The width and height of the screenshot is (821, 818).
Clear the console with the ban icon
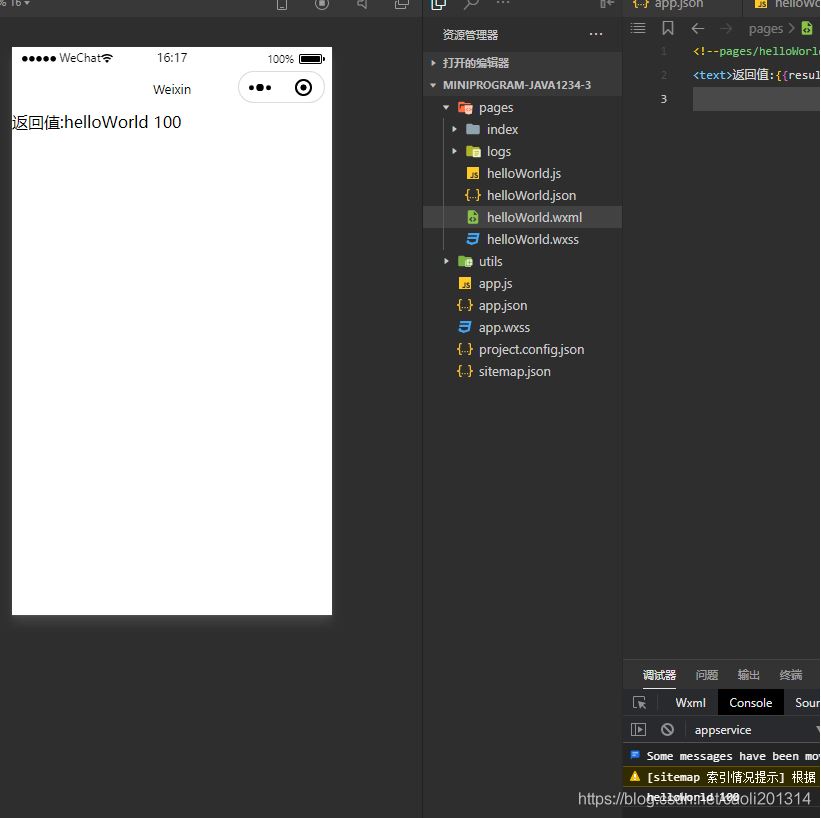667,729
